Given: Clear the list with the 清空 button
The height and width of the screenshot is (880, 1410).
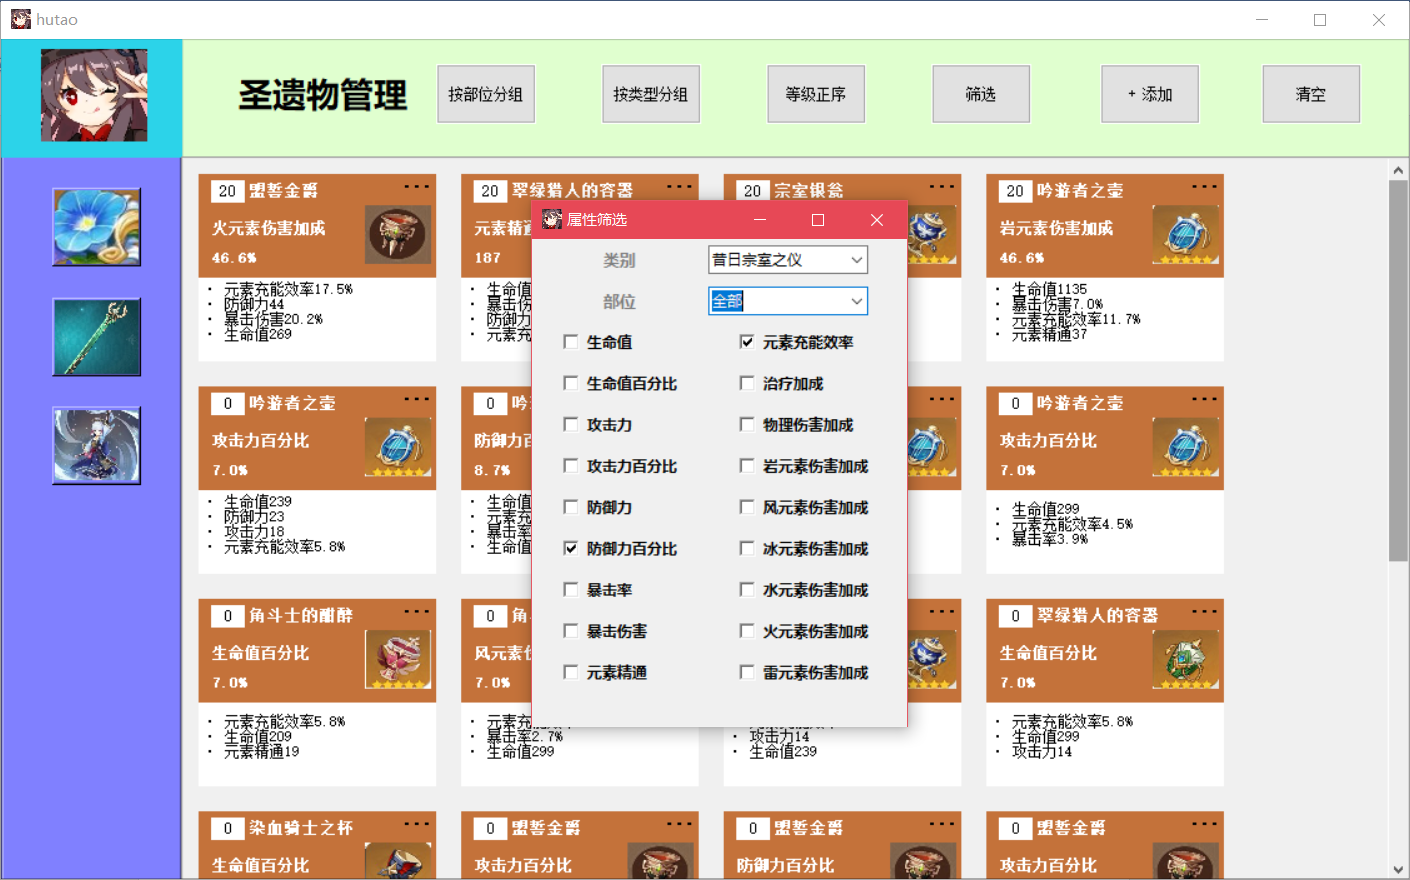Looking at the screenshot, I should pyautogui.click(x=1311, y=94).
